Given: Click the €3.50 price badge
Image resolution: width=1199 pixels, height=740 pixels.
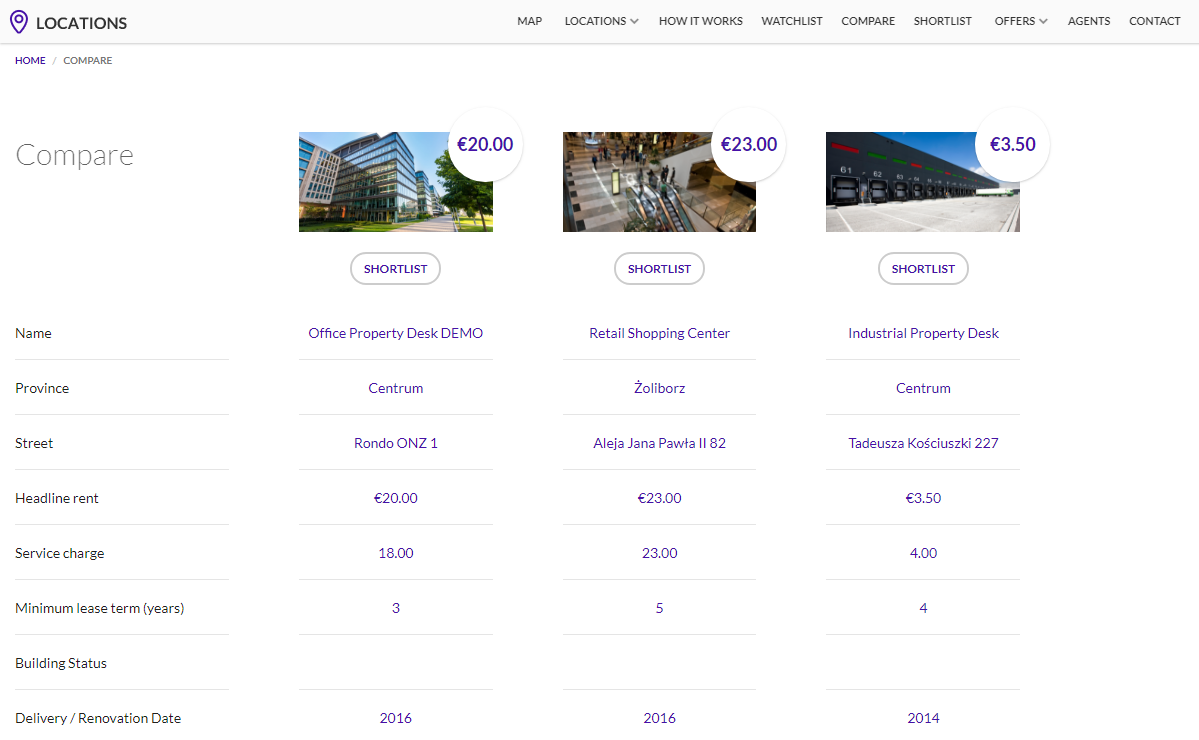Looking at the screenshot, I should tap(1012, 144).
